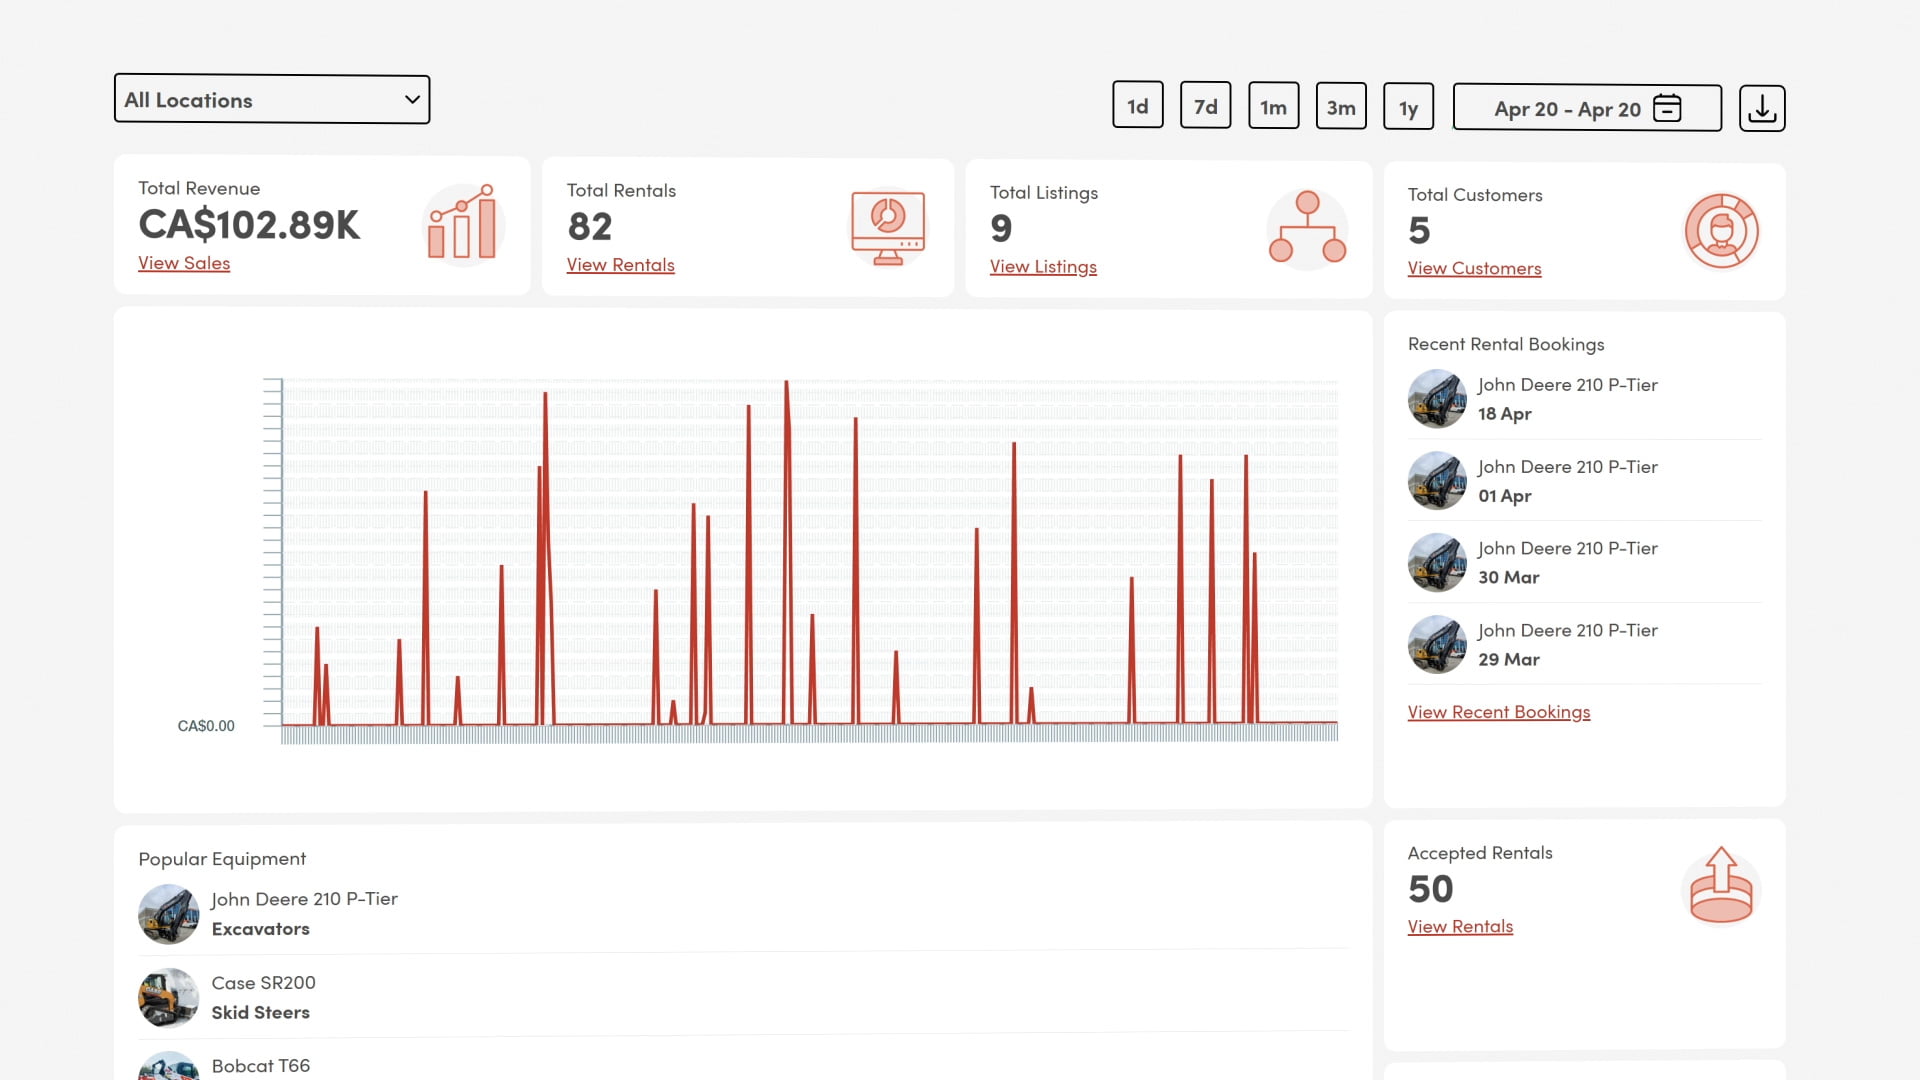The image size is (1920, 1080).
Task: Switch to the 1y time range
Action: (x=1408, y=108)
